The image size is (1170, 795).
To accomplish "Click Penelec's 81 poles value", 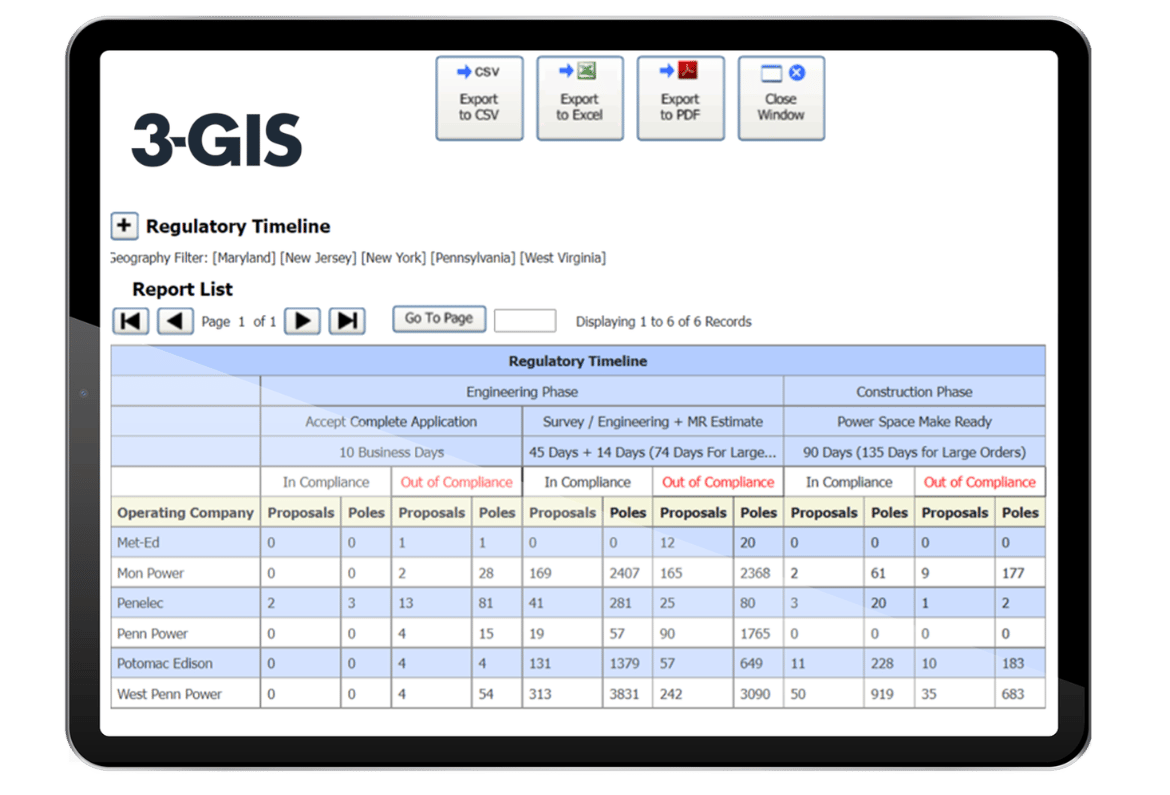I will point(486,603).
